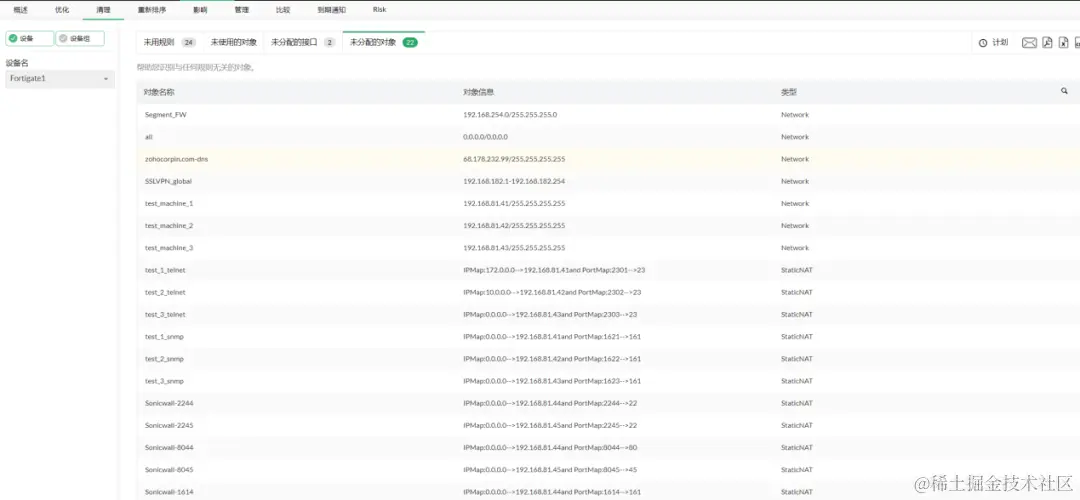
Task: Click the SSLVPN_global object name
Action: (168, 181)
